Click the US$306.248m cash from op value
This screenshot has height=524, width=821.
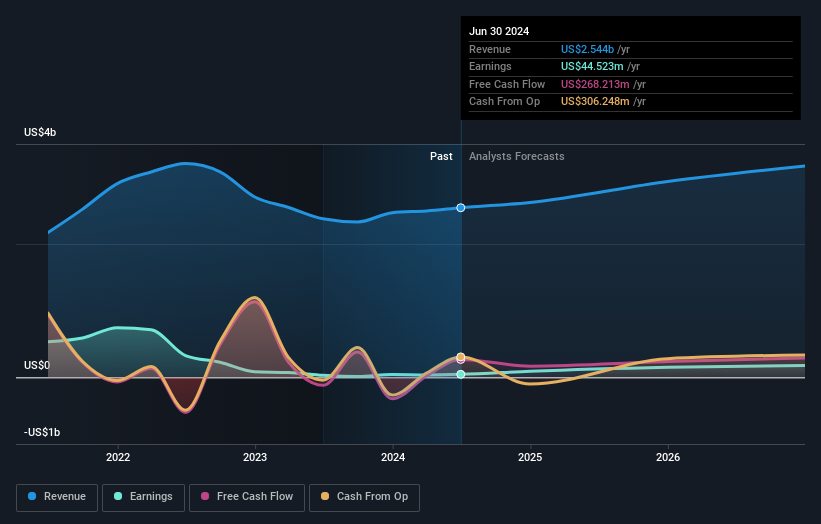tap(595, 102)
